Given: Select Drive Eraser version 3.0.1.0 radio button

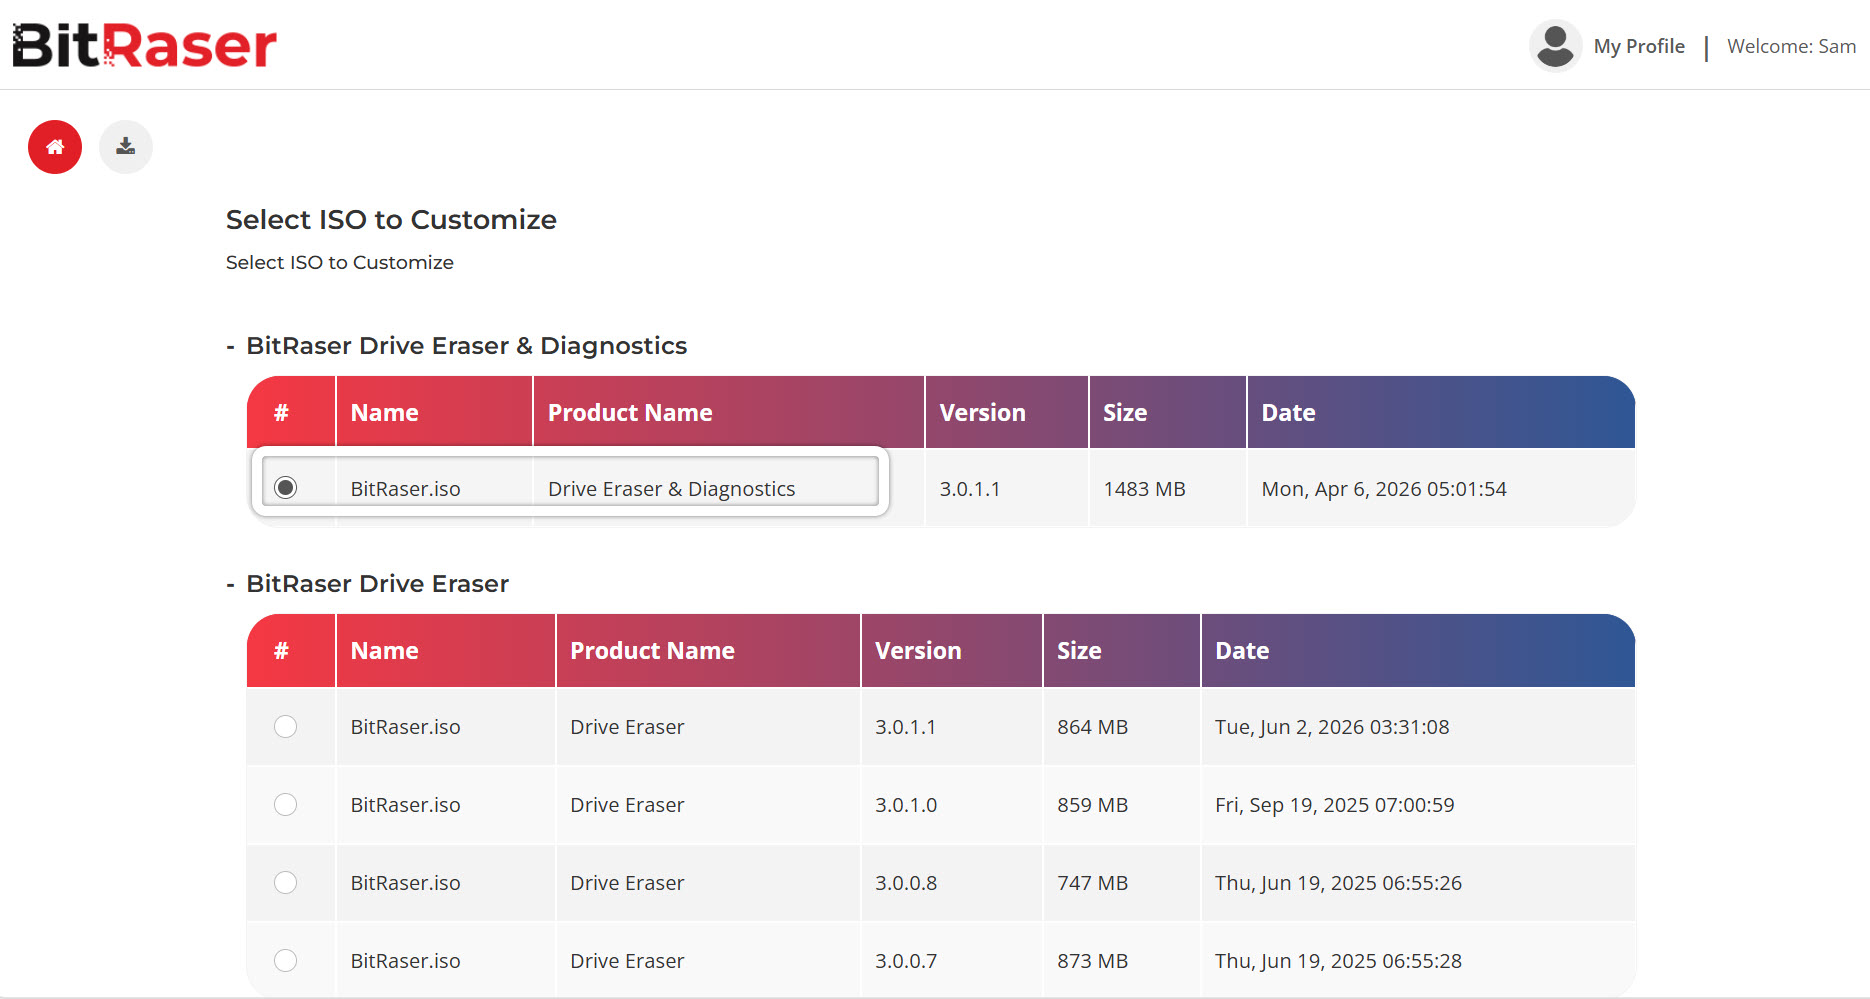Looking at the screenshot, I should (286, 804).
